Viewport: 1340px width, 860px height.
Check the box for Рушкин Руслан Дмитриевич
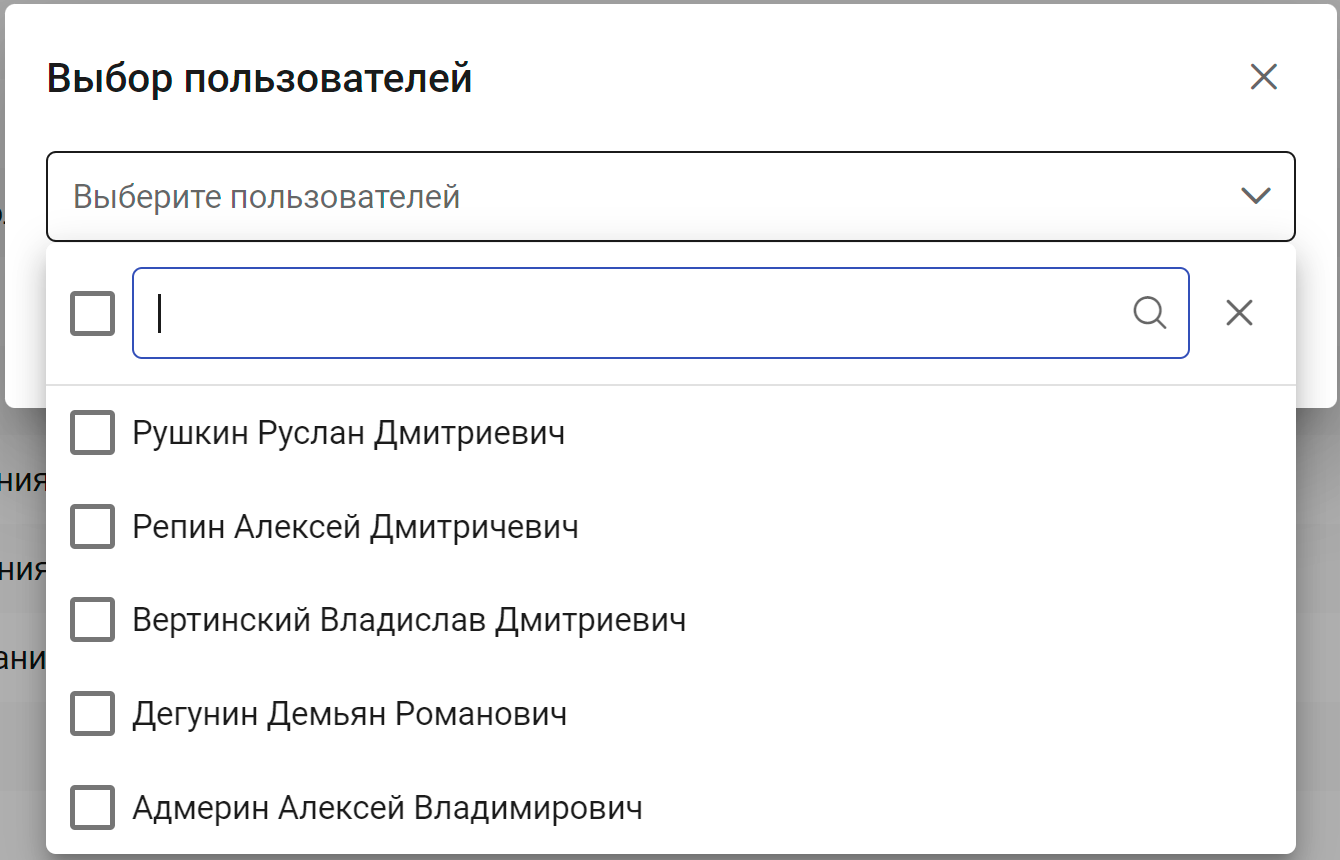coord(92,433)
